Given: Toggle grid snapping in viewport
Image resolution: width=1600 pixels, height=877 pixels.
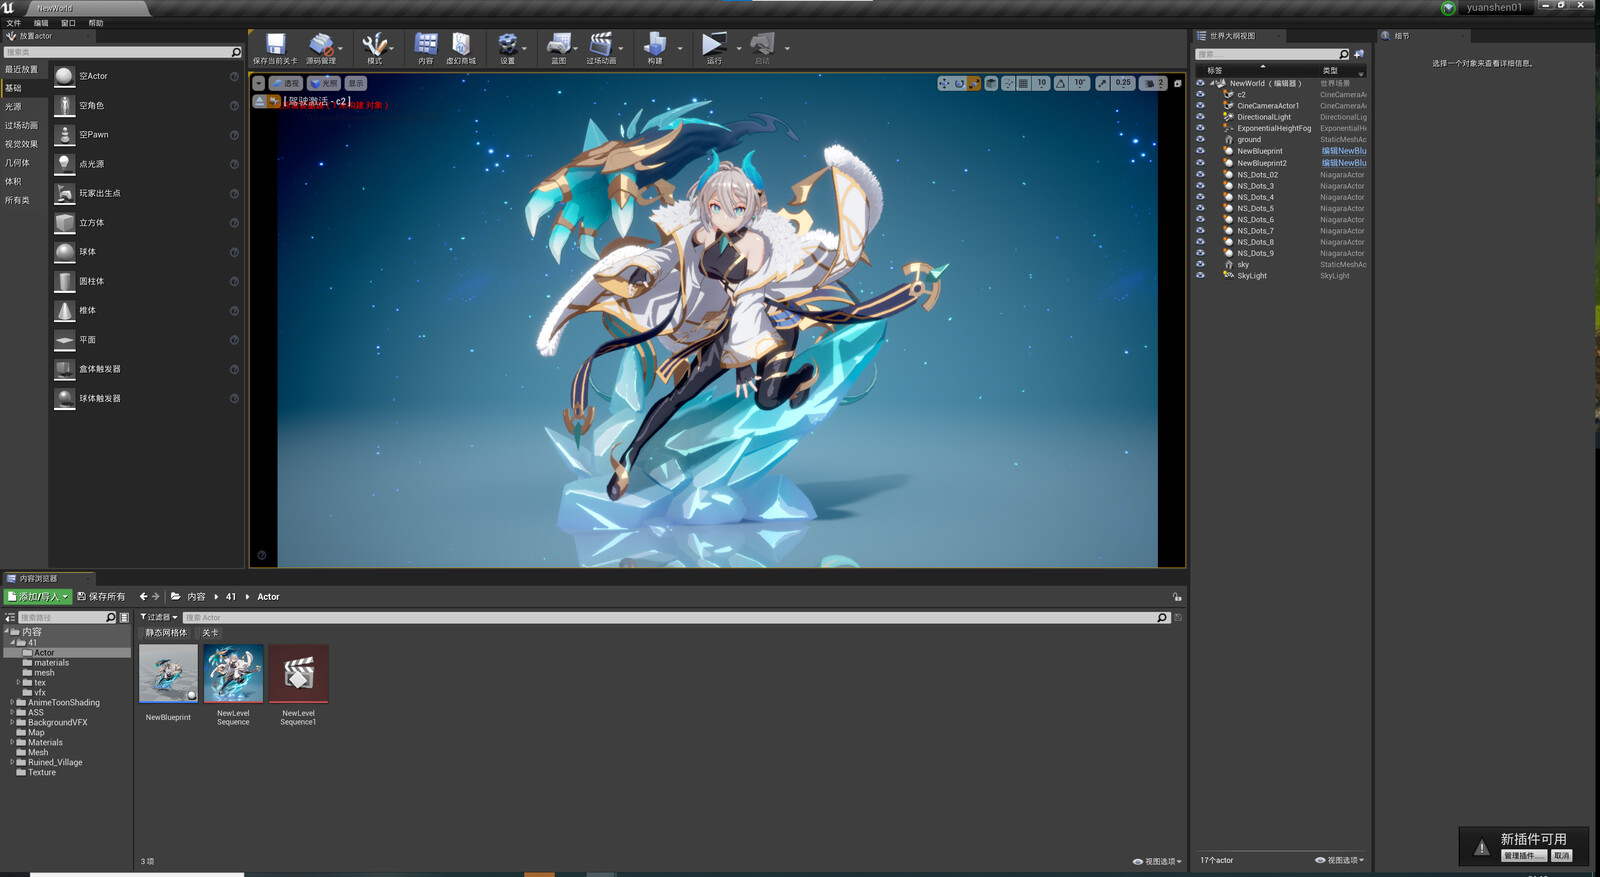Looking at the screenshot, I should click(x=1024, y=83).
